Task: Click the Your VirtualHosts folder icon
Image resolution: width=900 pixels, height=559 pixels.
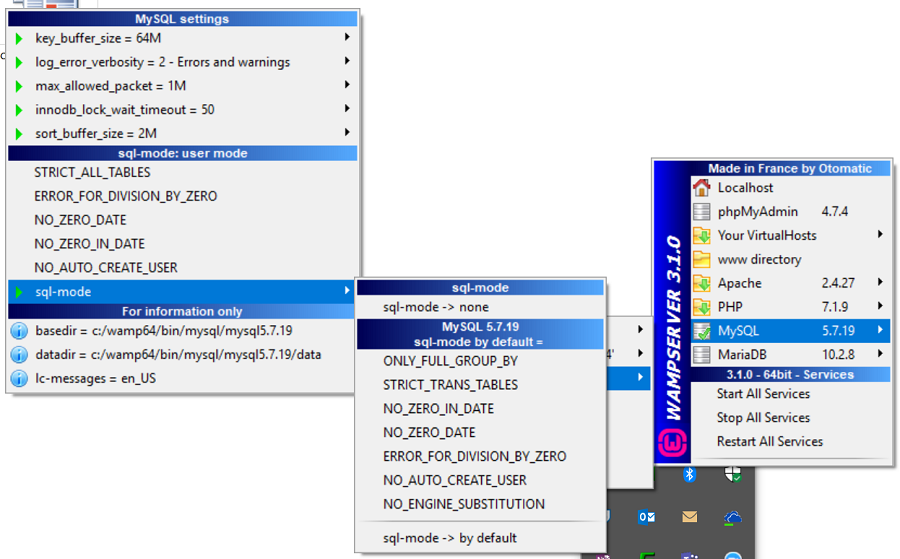Action: coord(701,235)
